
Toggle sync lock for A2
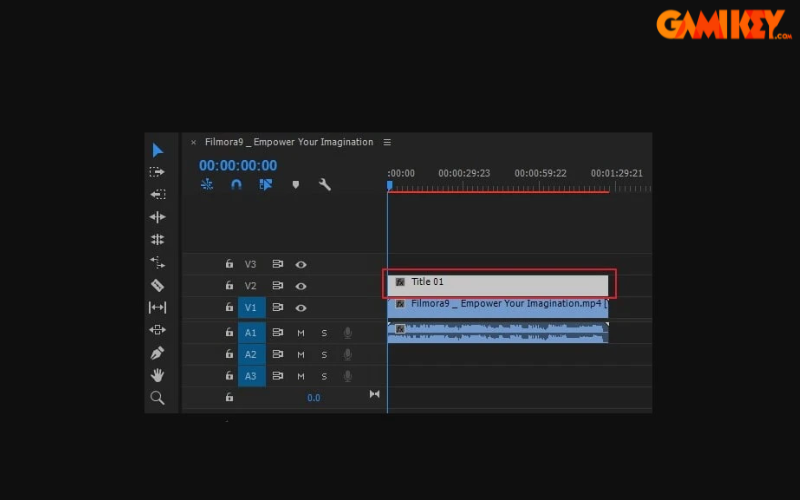(x=278, y=354)
